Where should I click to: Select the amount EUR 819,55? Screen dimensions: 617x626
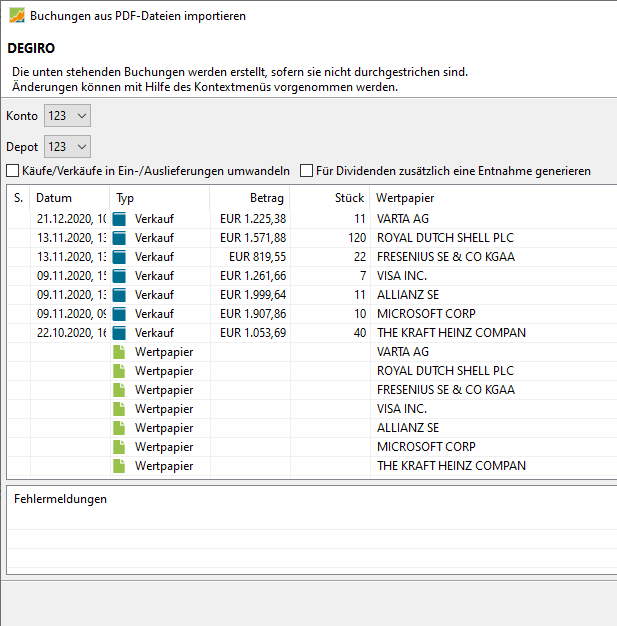click(x=258, y=257)
